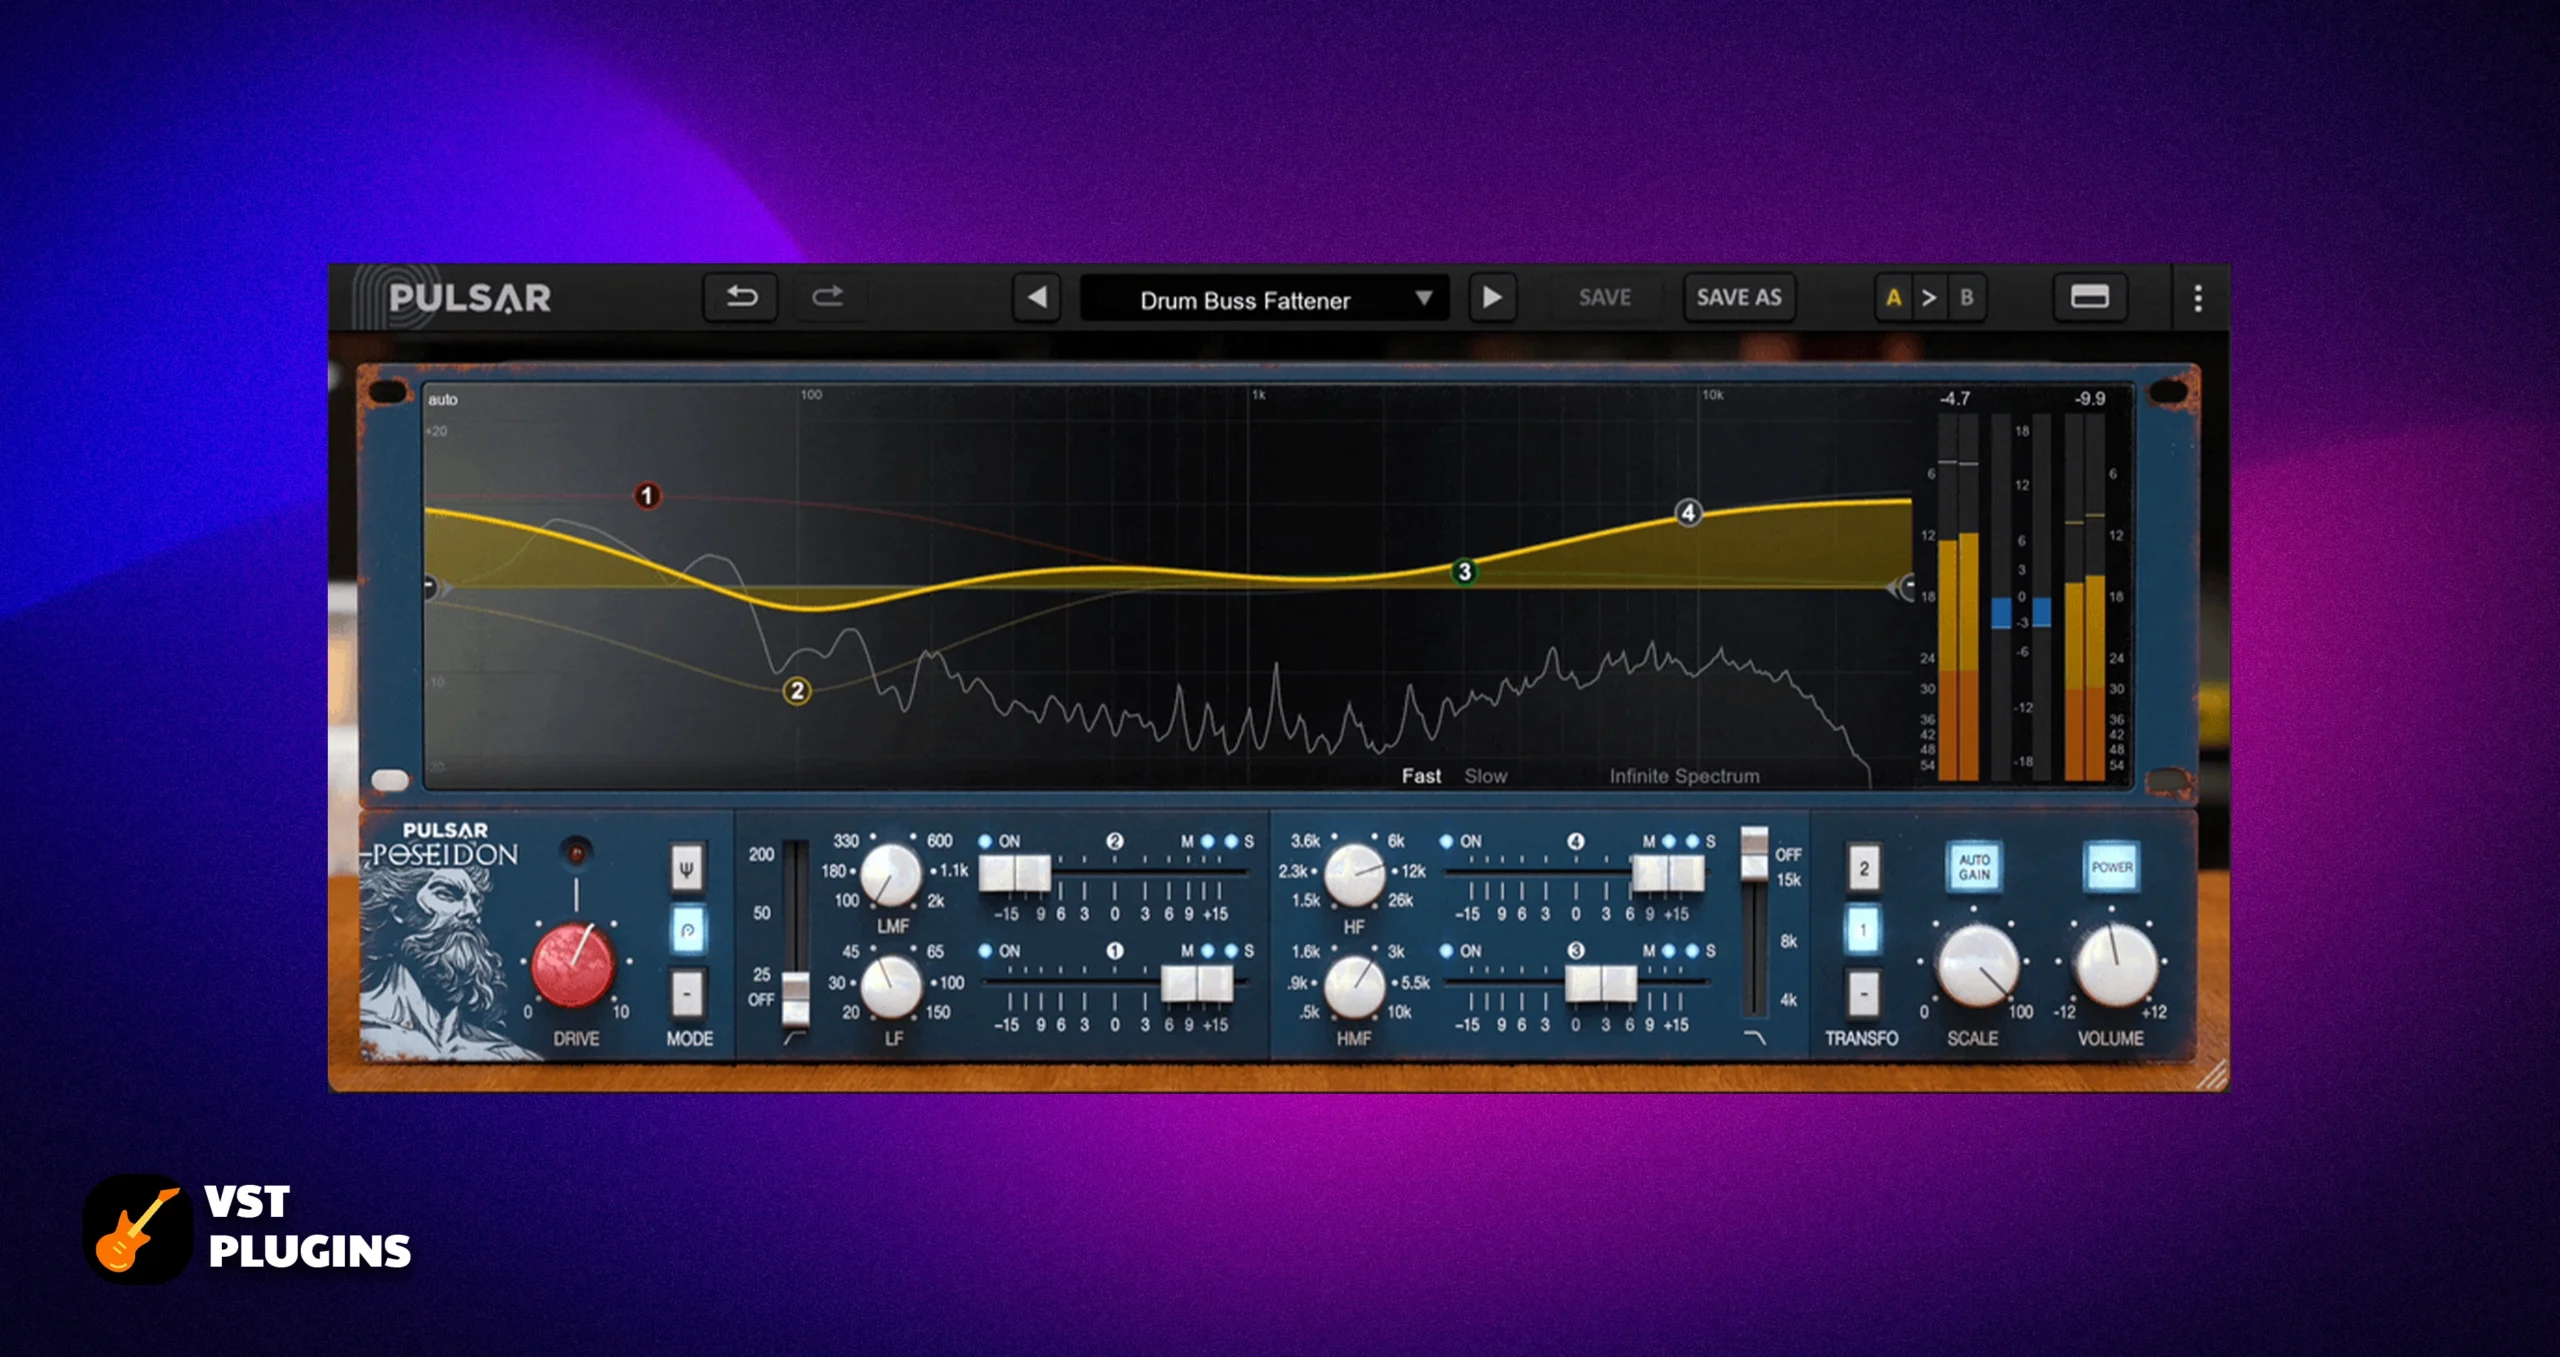Select preset slot B
The width and height of the screenshot is (2560, 1357).
tap(1966, 297)
